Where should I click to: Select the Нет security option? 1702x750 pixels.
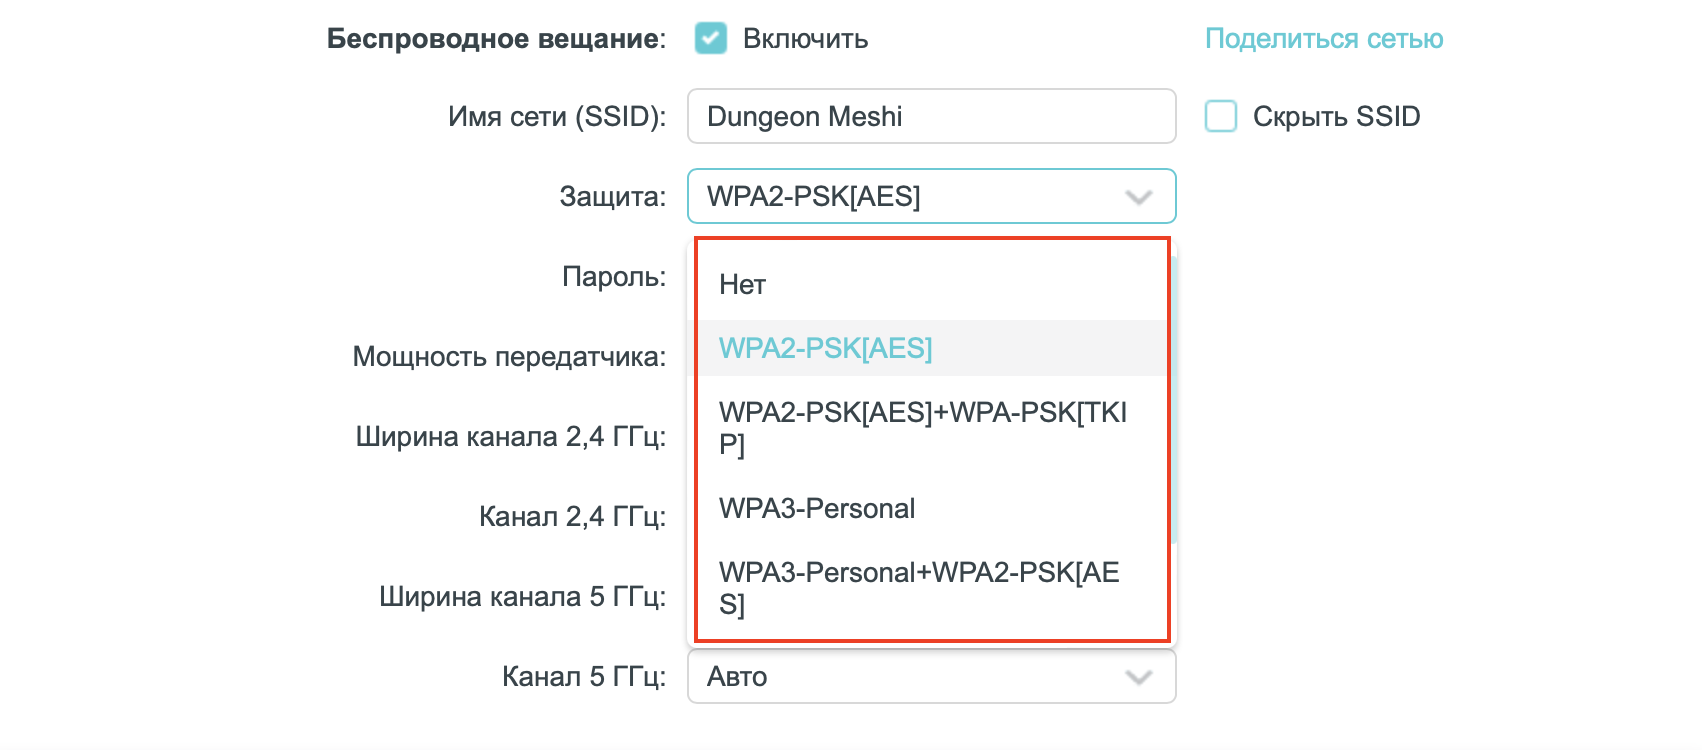742,285
